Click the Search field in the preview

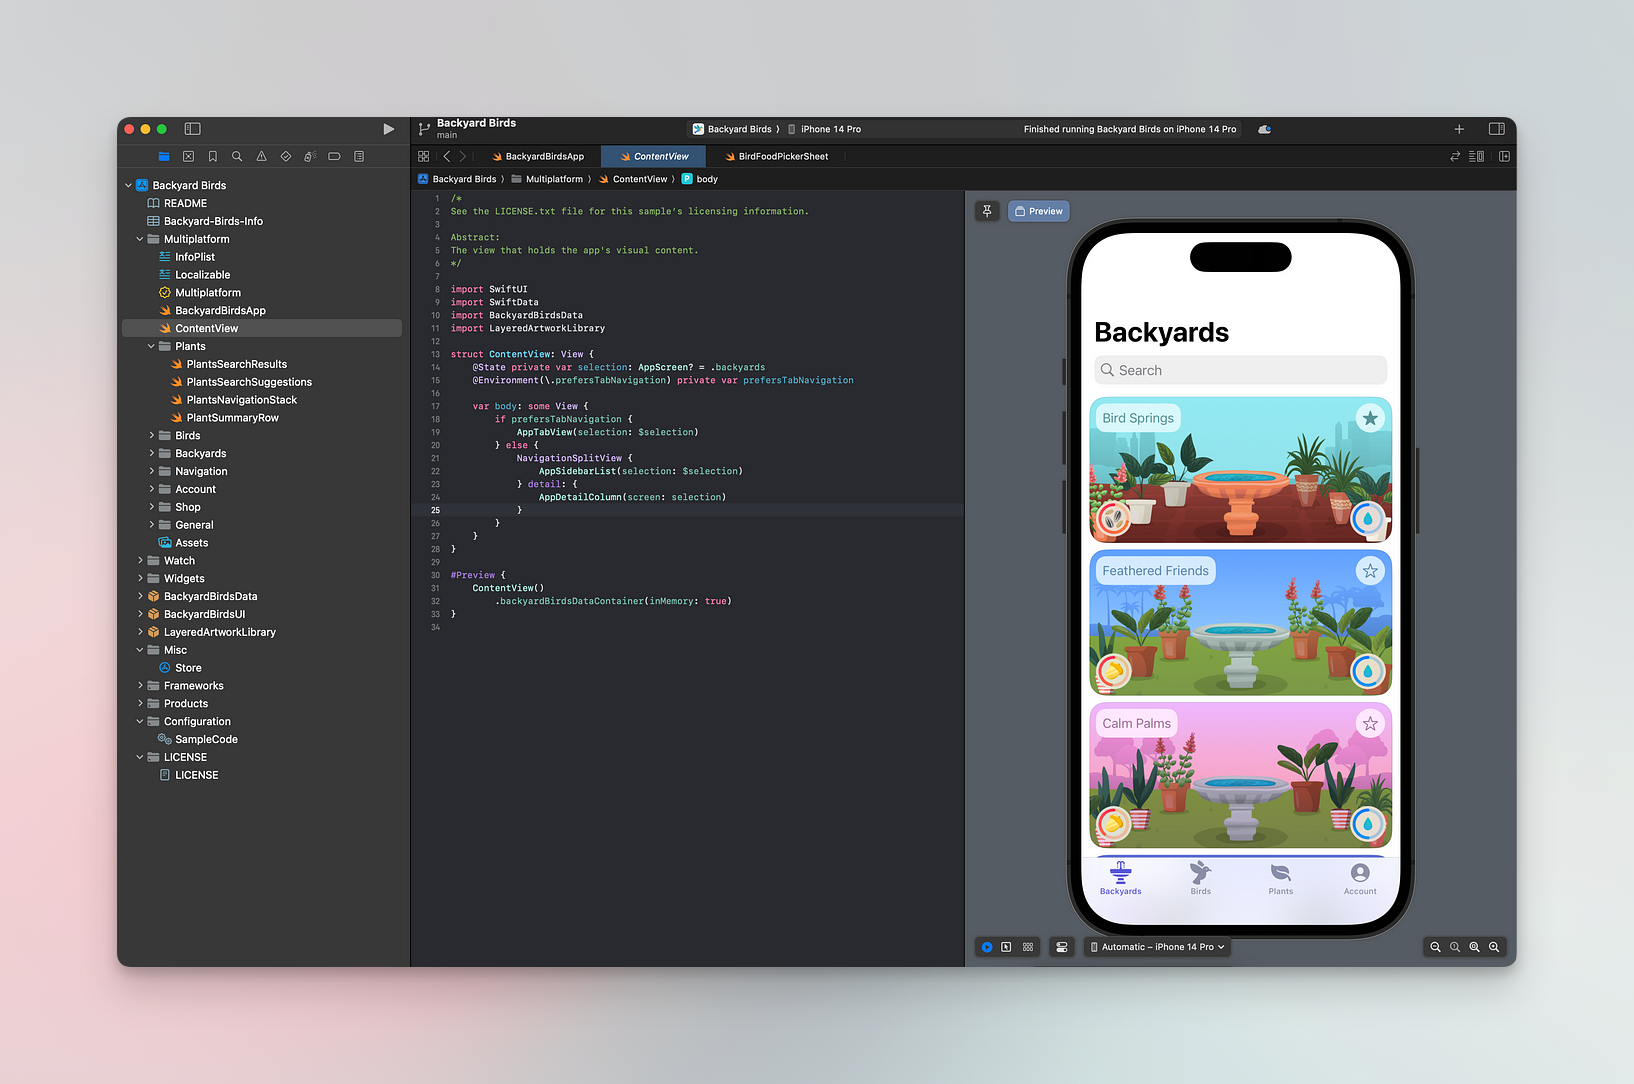tap(1240, 370)
